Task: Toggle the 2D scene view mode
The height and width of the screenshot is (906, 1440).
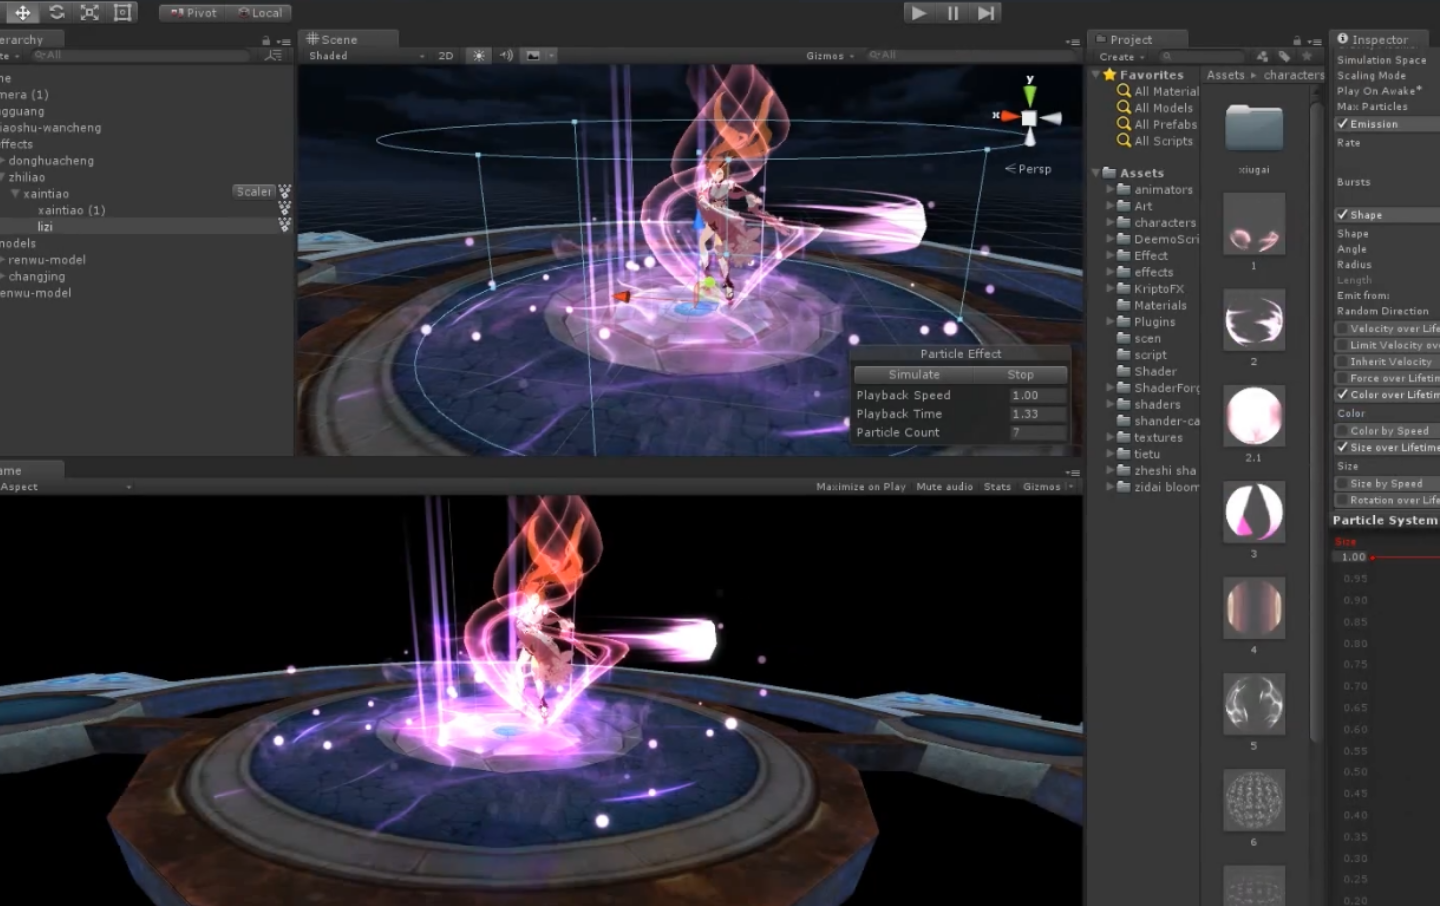Action: tap(446, 56)
